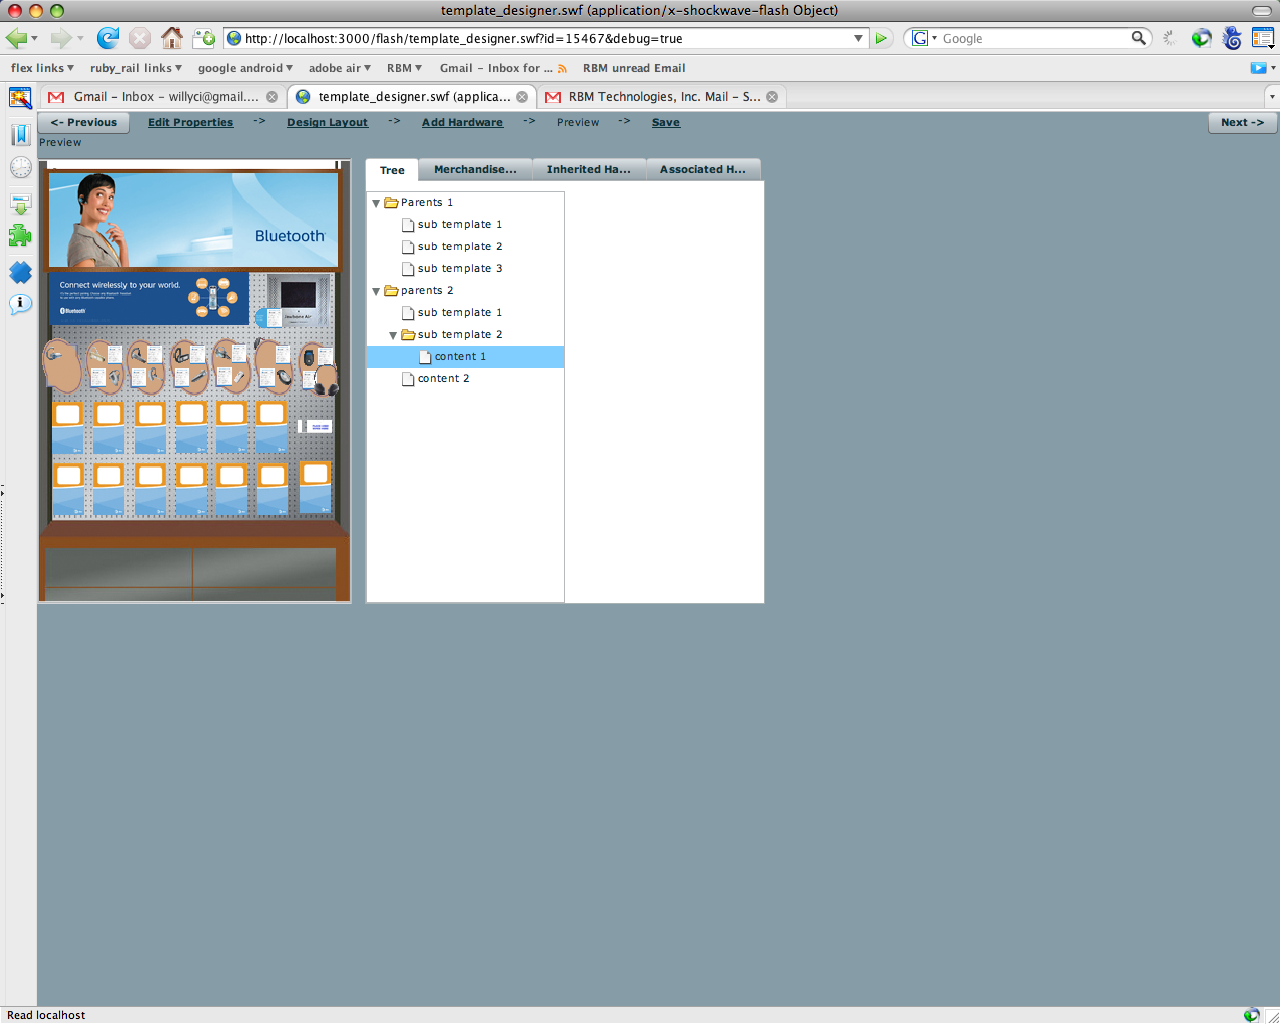Select the magic wand icon in sidebar
Viewport: 1280px width, 1024px height.
pos(20,99)
